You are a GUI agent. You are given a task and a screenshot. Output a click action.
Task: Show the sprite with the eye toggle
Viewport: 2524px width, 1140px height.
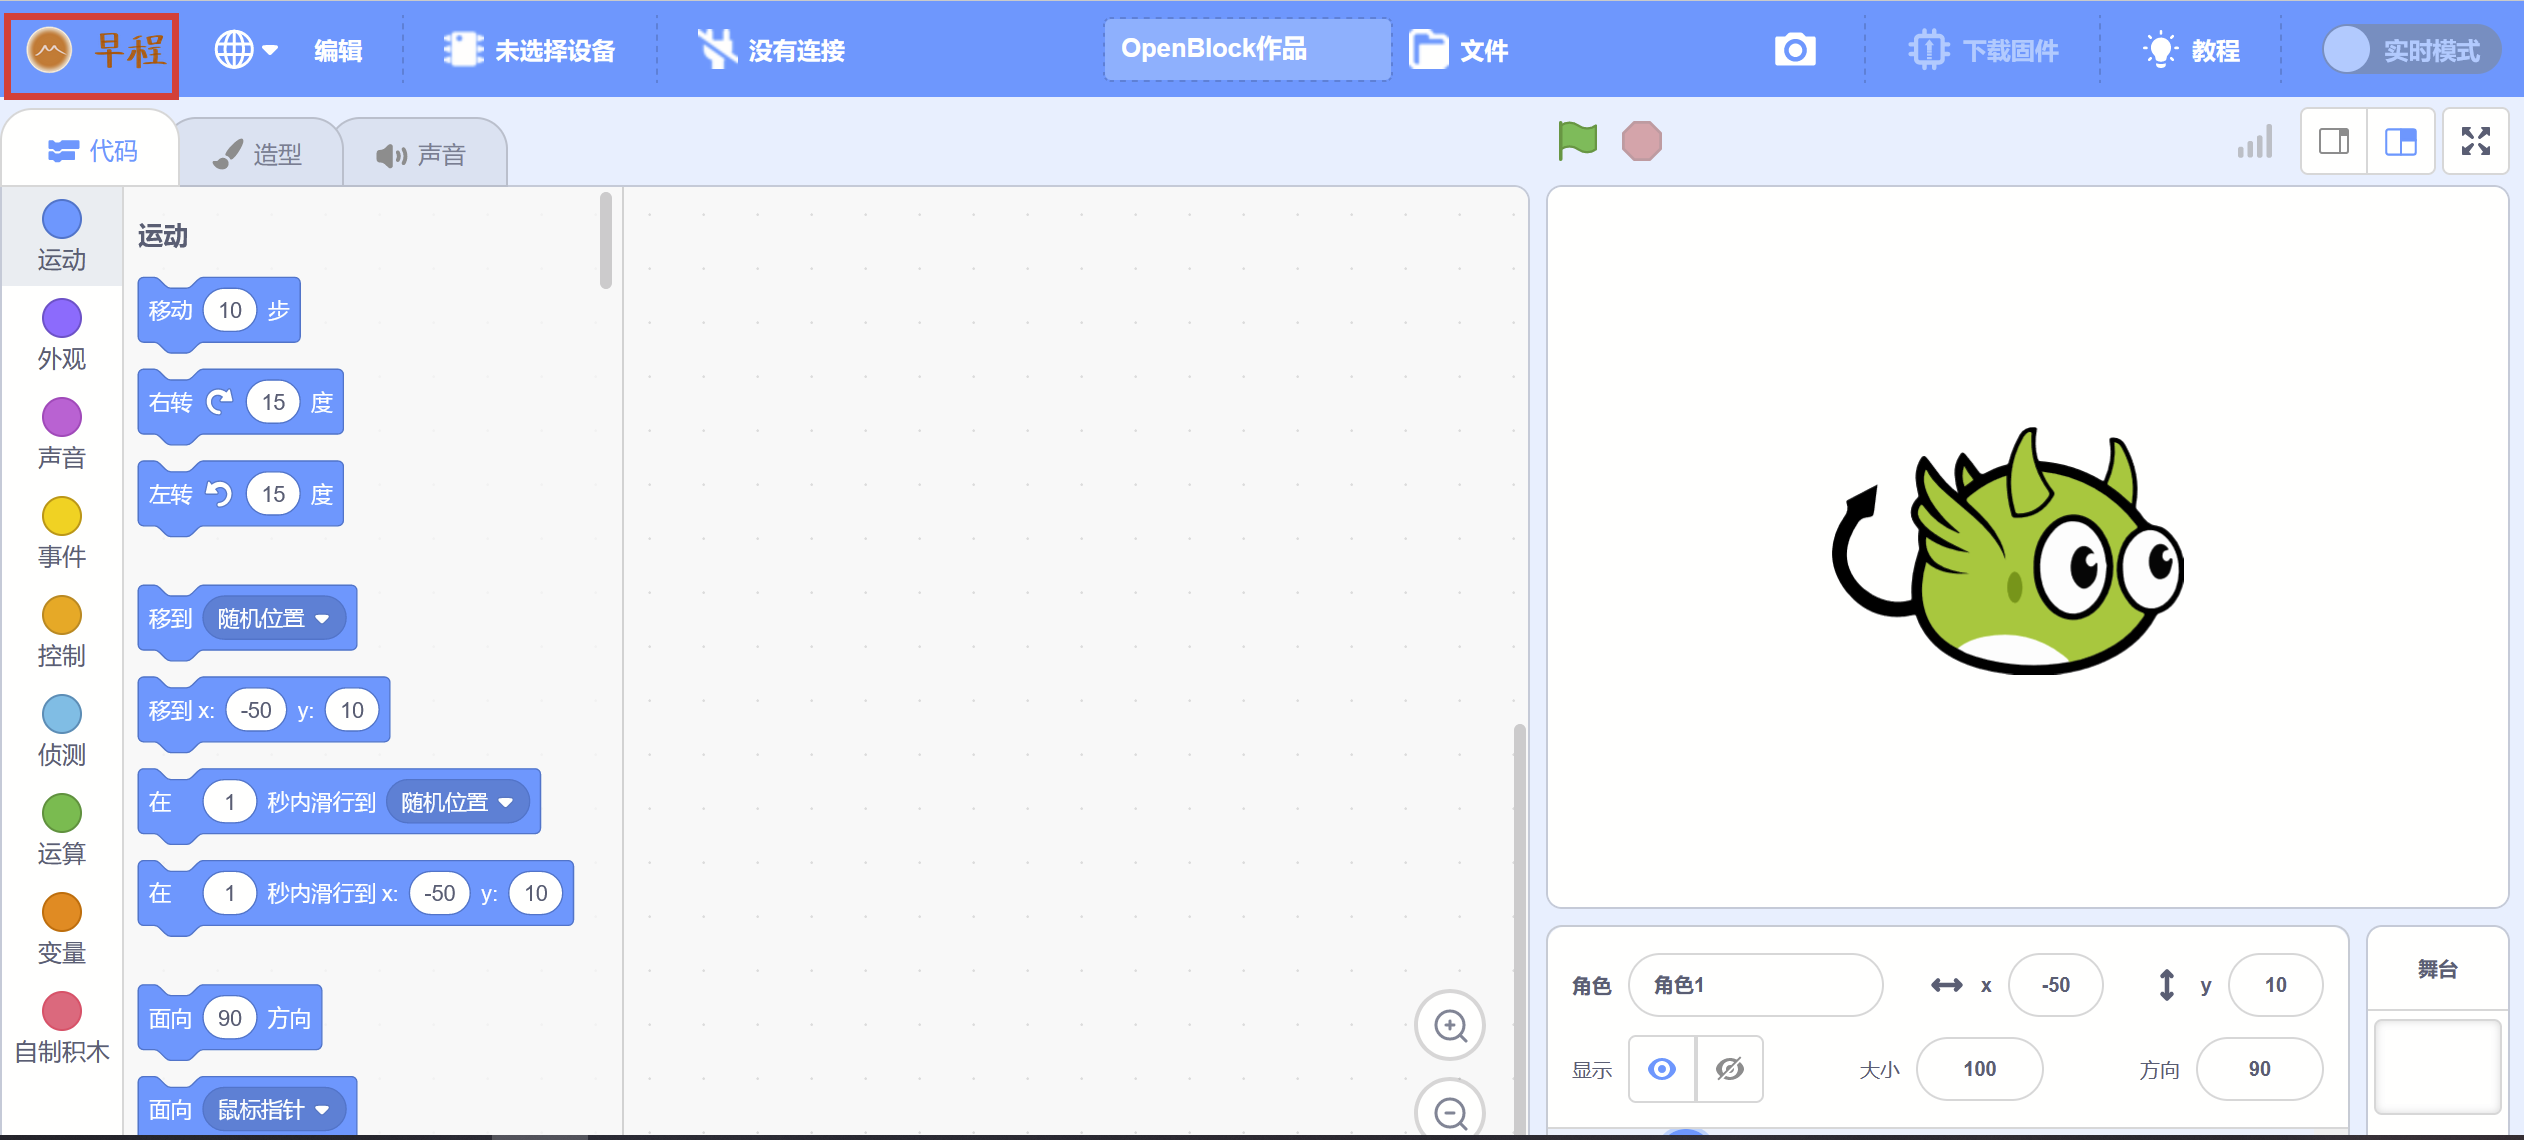pyautogui.click(x=1660, y=1068)
